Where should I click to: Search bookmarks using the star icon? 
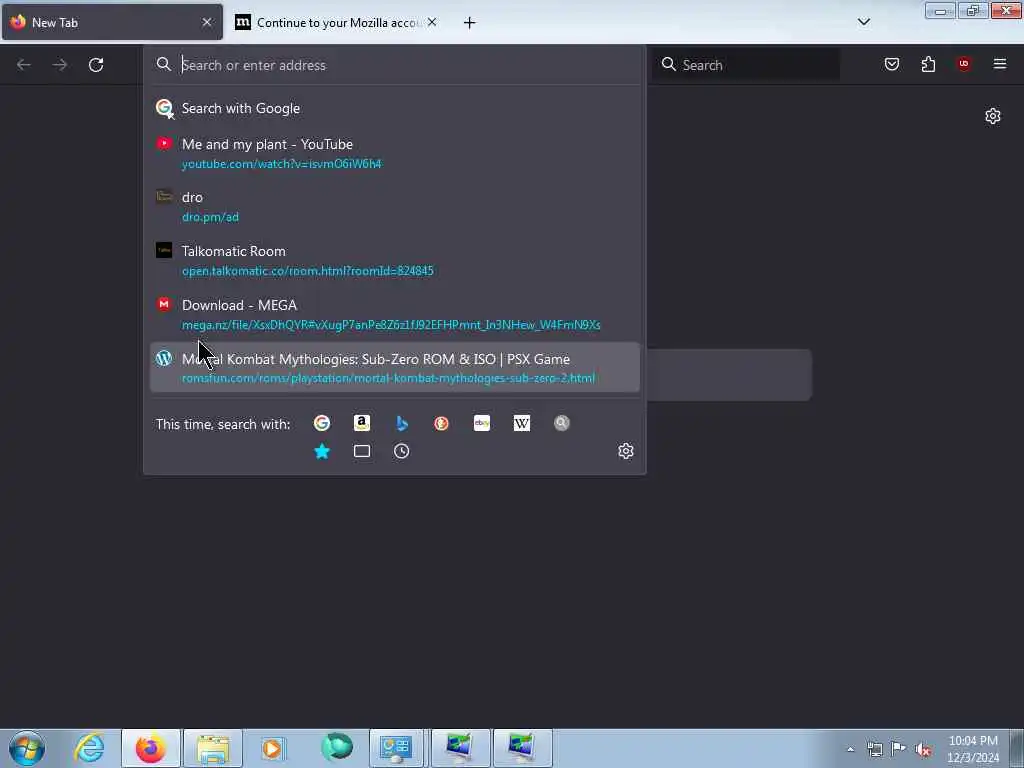tap(321, 451)
